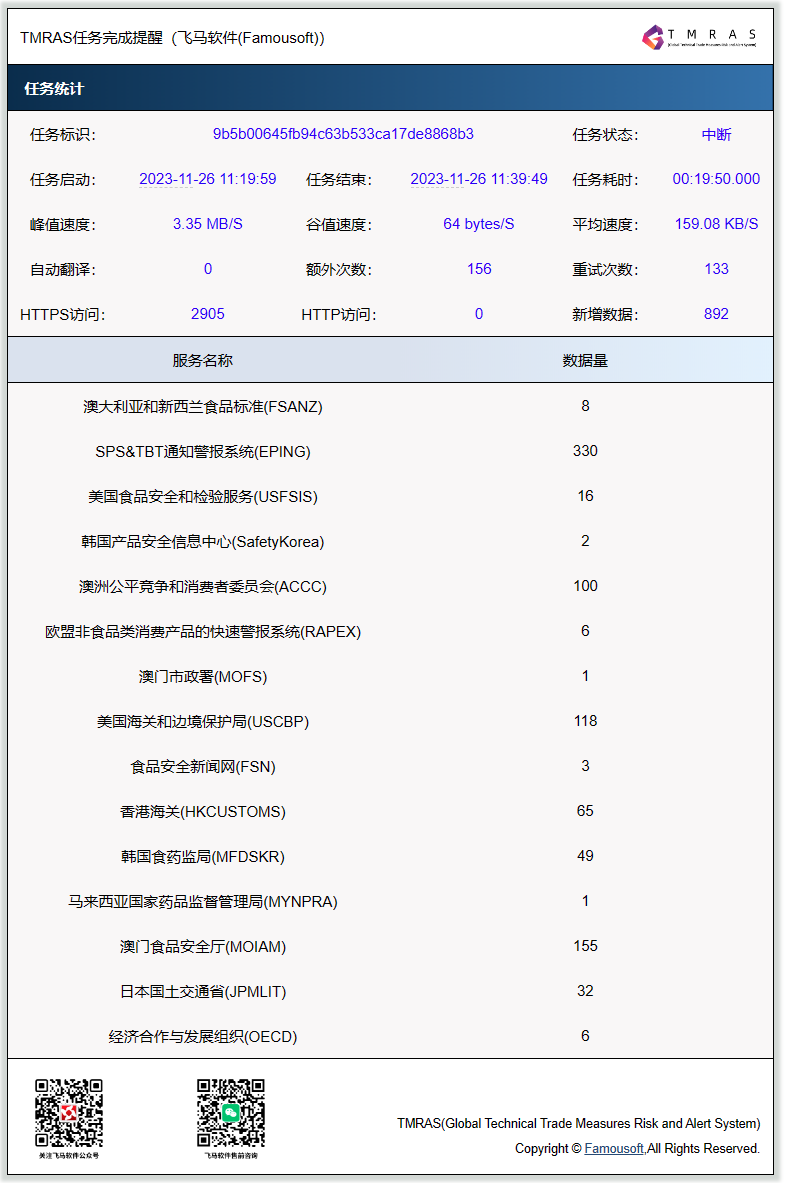Screen dimensions: 785x1183
Task: Select row 经济合作与发展组织(OECD)
Action: pos(390,1037)
